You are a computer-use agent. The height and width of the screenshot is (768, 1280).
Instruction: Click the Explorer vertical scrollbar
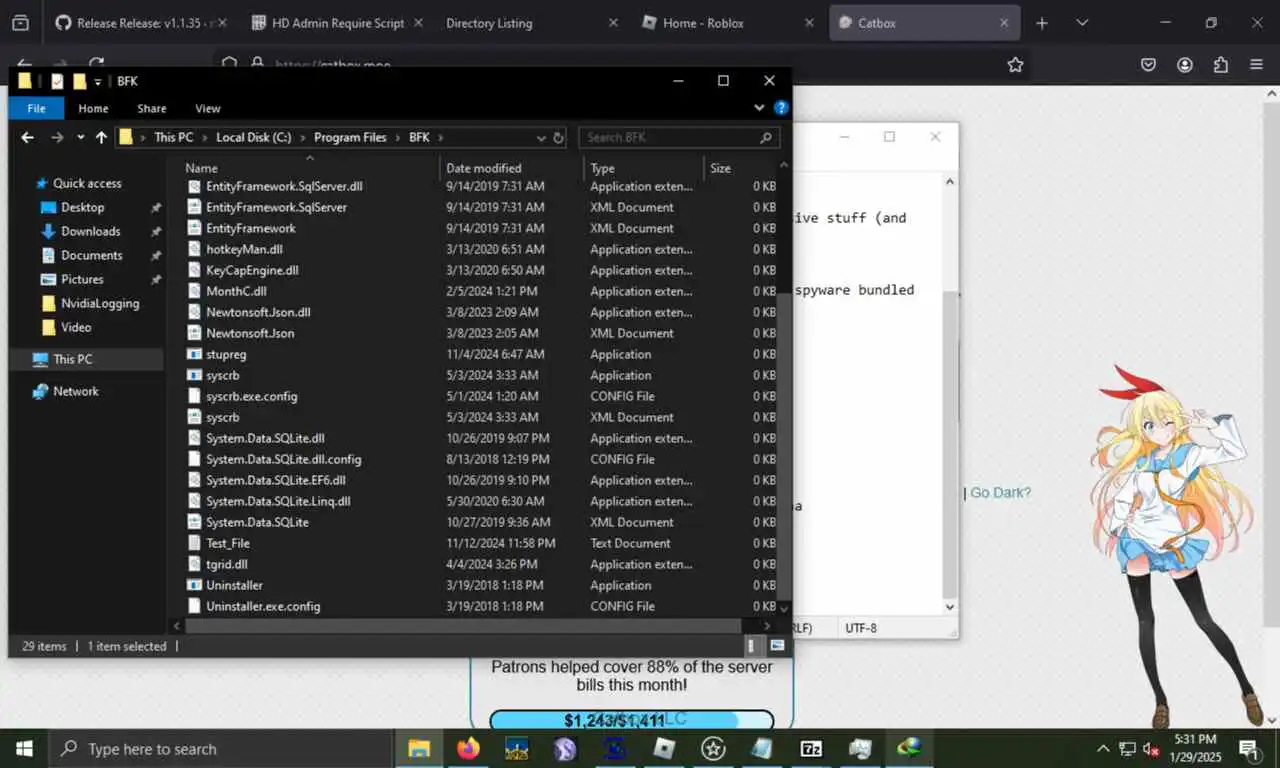pos(784,447)
